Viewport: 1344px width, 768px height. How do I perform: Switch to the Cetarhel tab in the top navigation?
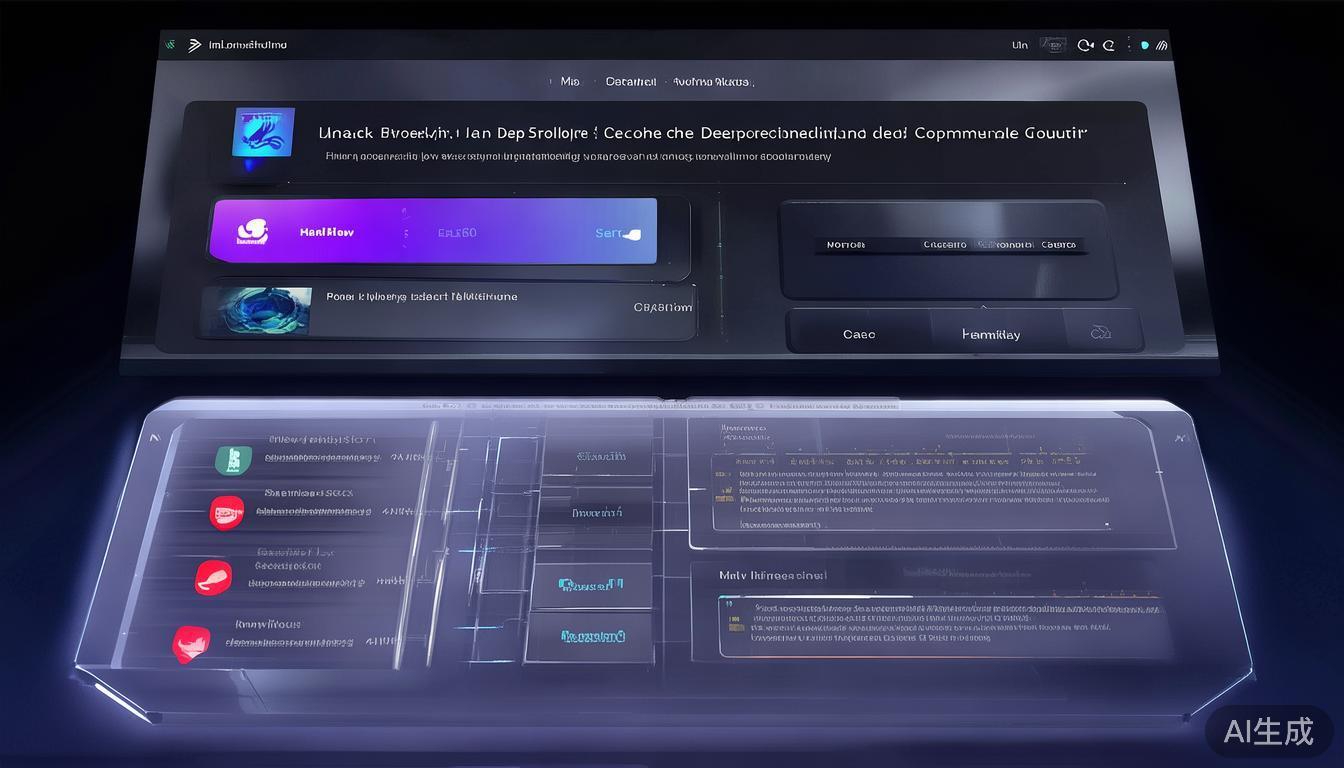(631, 82)
